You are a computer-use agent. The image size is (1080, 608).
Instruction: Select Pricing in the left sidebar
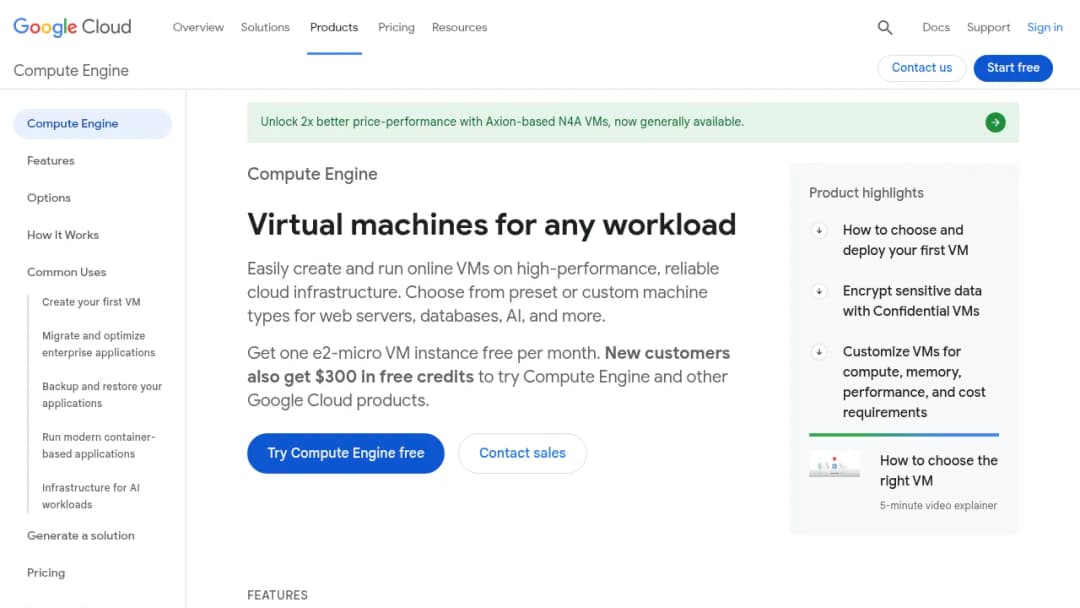point(46,573)
